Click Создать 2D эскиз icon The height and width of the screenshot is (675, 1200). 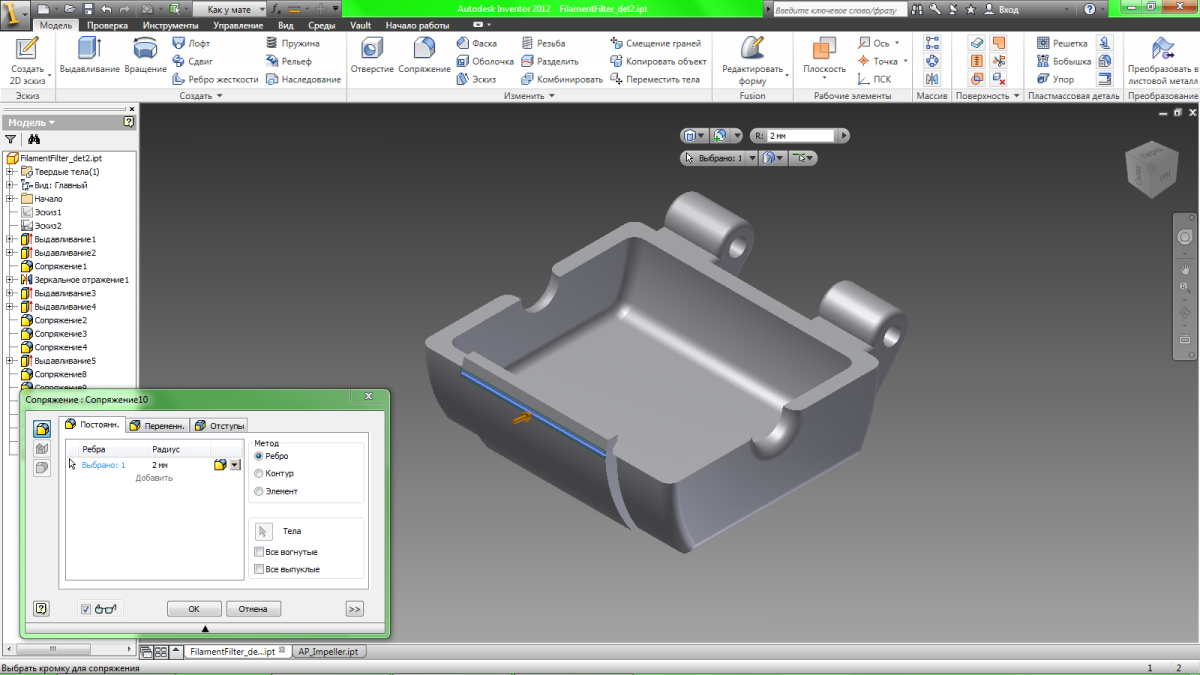pos(27,55)
